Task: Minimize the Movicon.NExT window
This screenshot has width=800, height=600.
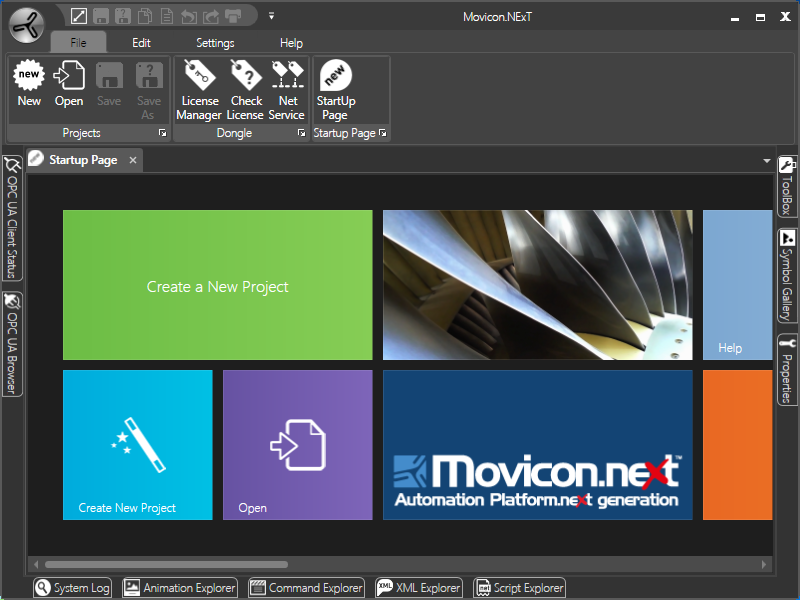Action: tap(735, 18)
